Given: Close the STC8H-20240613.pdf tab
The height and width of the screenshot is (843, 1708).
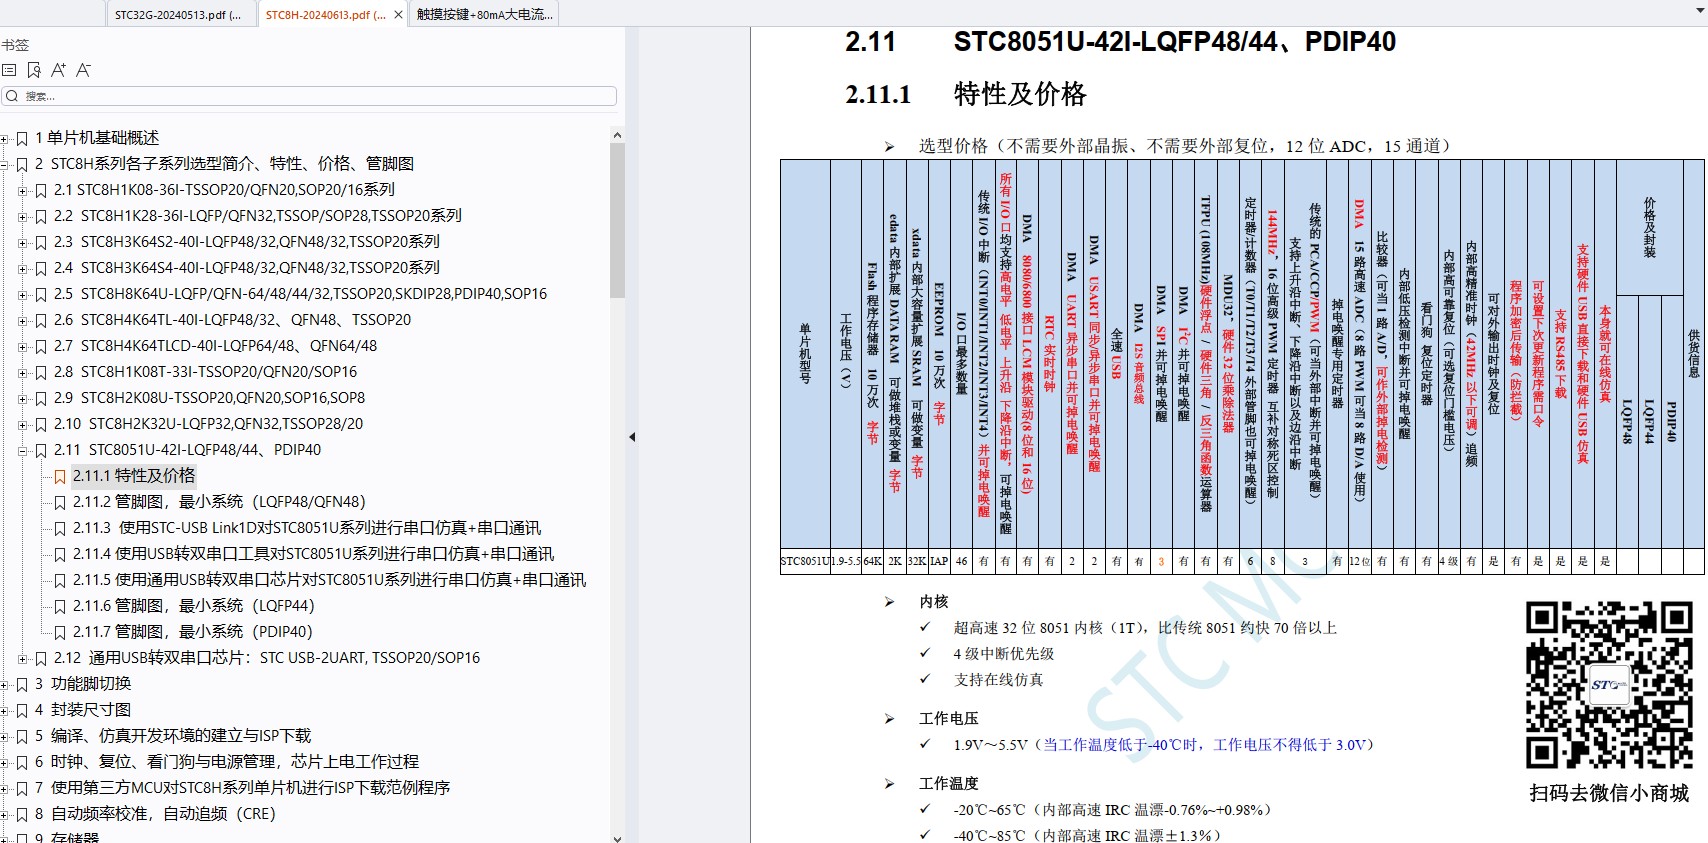Looking at the screenshot, I should click(x=398, y=14).
